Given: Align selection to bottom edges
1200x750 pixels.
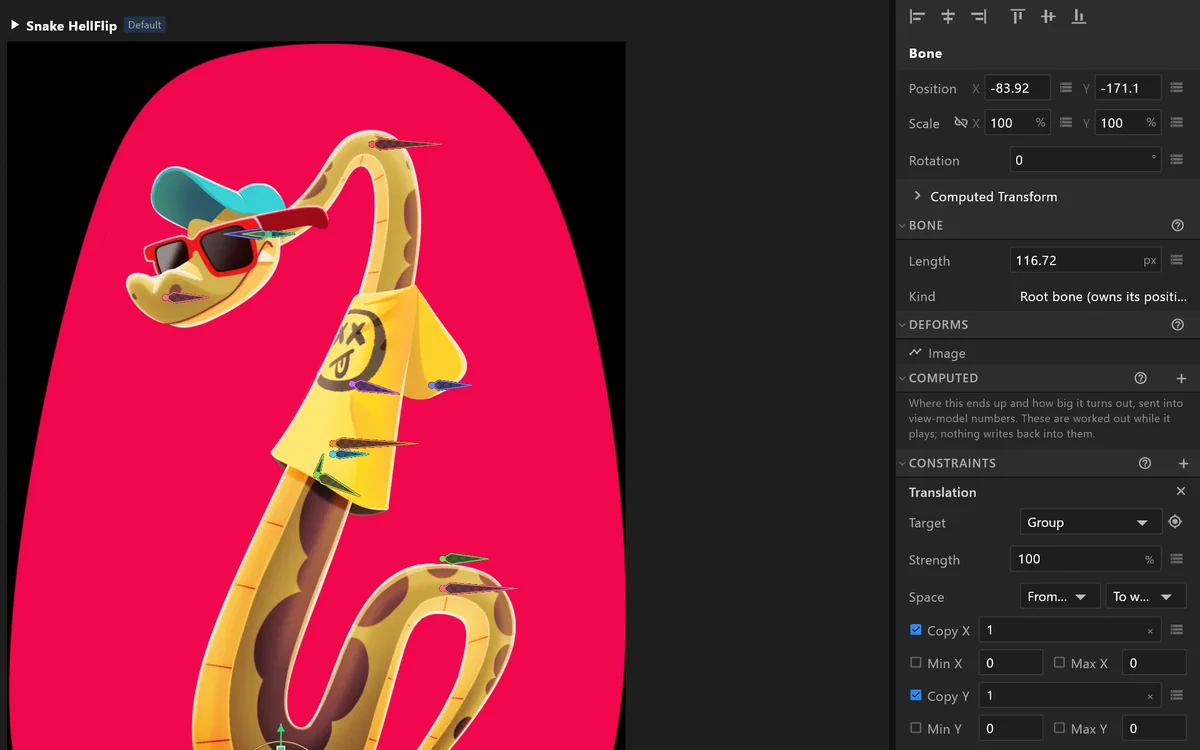Looking at the screenshot, I should [x=1079, y=16].
